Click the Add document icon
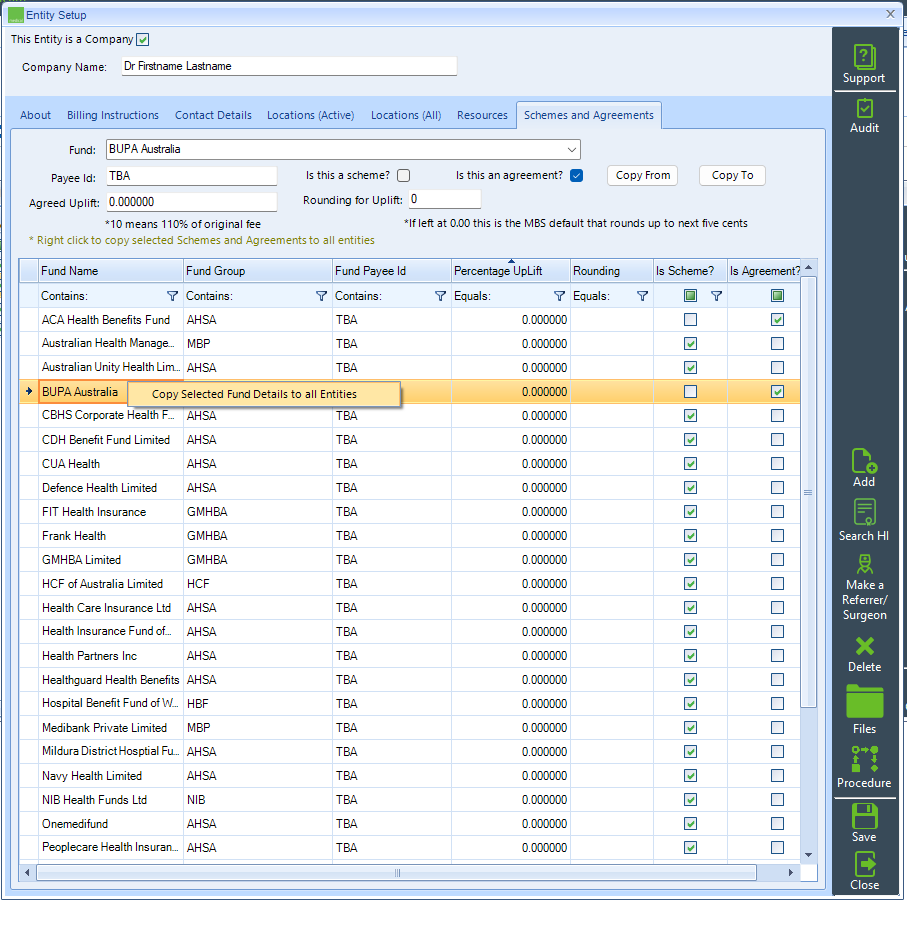 (x=864, y=461)
